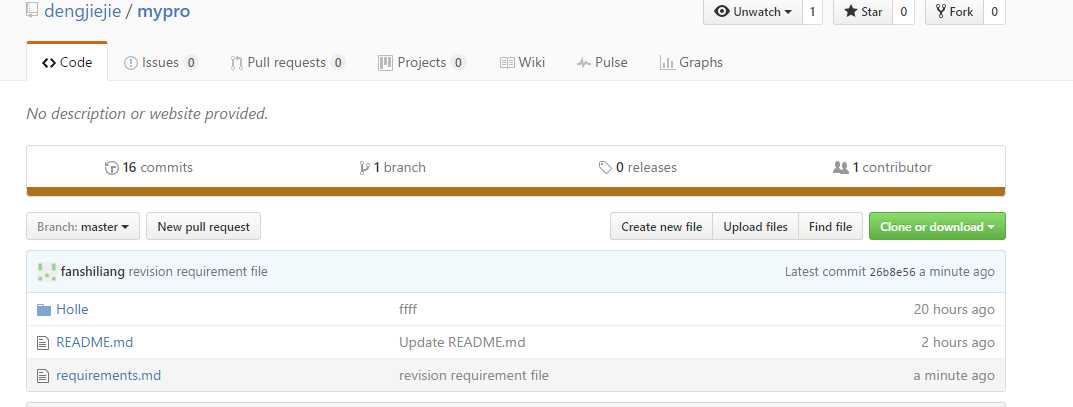Select the Code tab
Viewport: 1073px width, 407px height.
click(67, 62)
